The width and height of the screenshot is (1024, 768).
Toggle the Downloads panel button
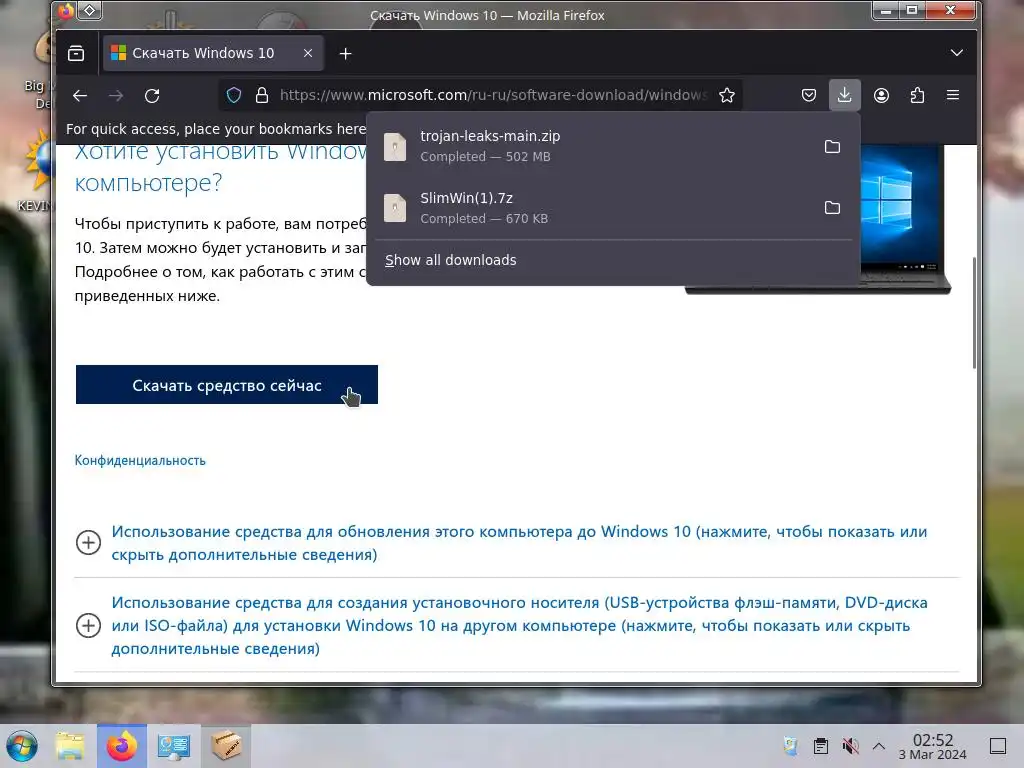(x=844, y=95)
